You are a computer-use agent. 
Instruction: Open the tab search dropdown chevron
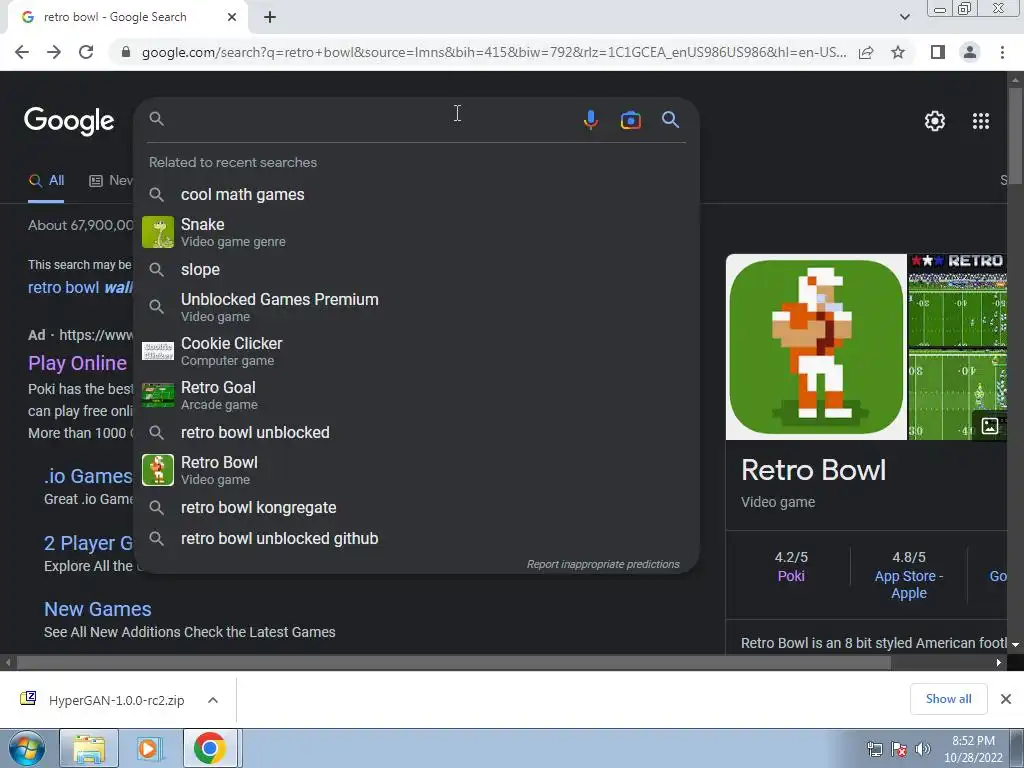[904, 17]
